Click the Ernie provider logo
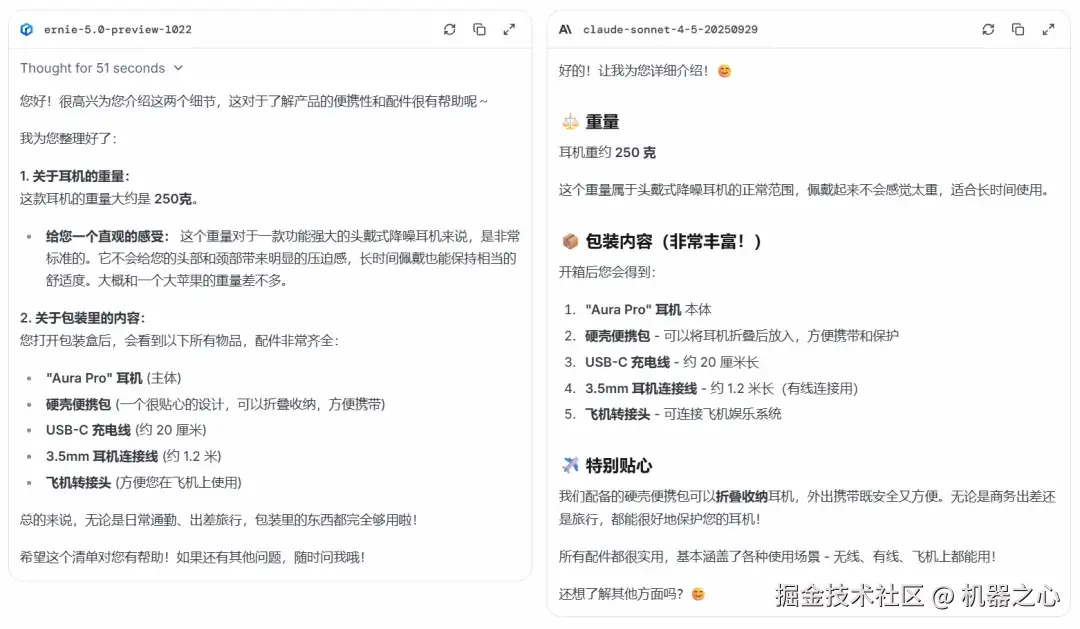 click(x=26, y=29)
